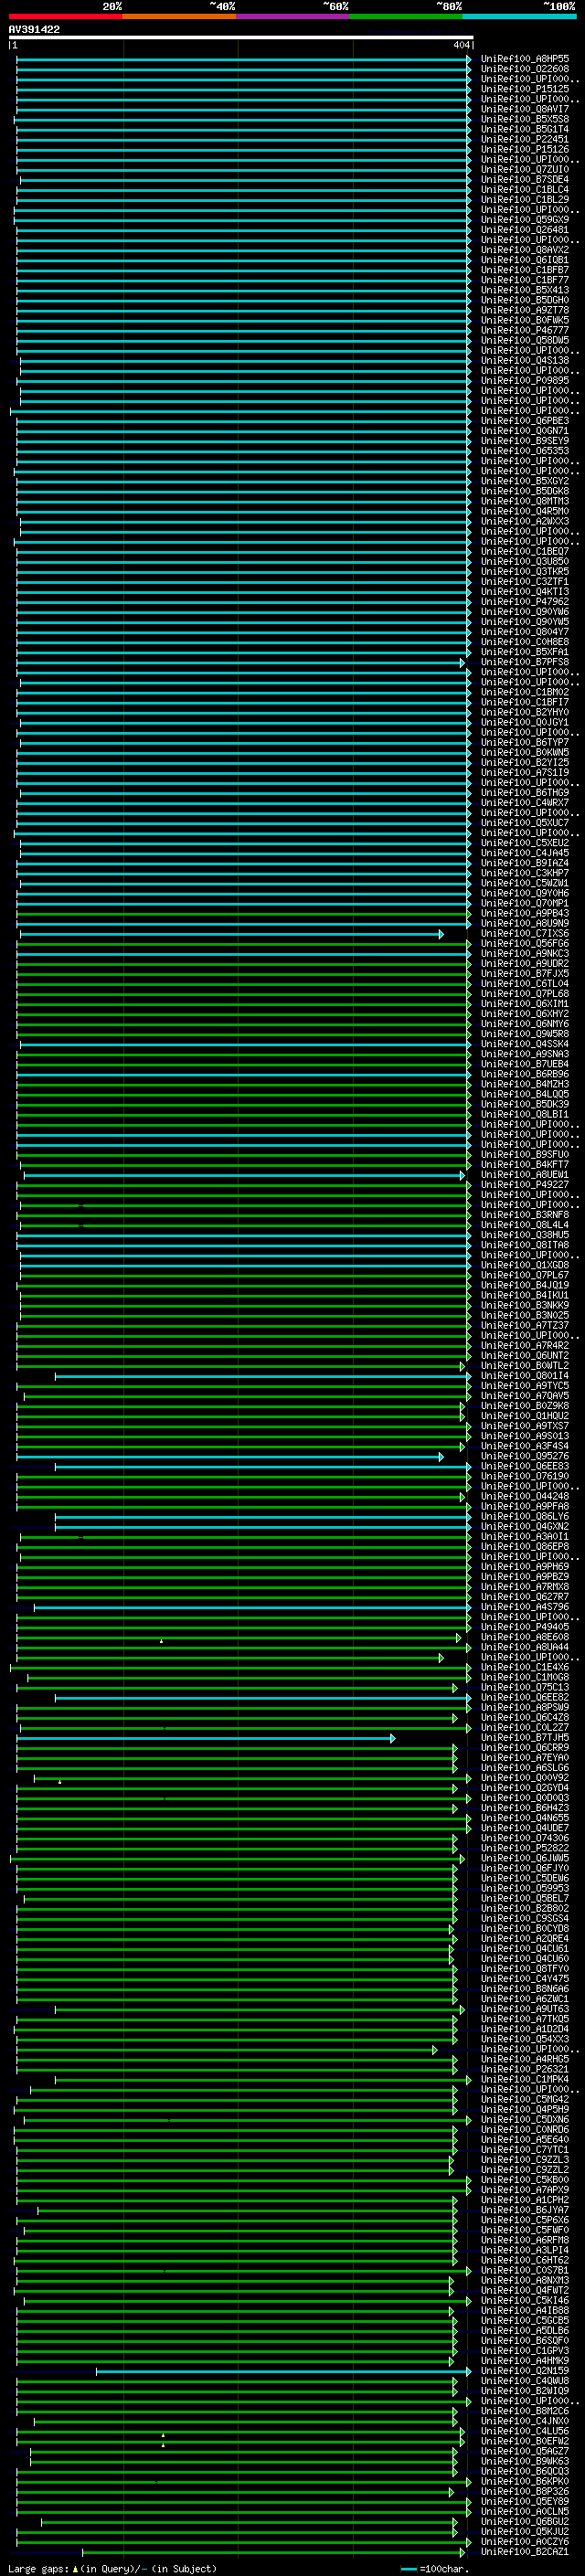Click hit UniRef100_B5X5S8
The height and width of the screenshot is (2576, 585).
[525, 119]
